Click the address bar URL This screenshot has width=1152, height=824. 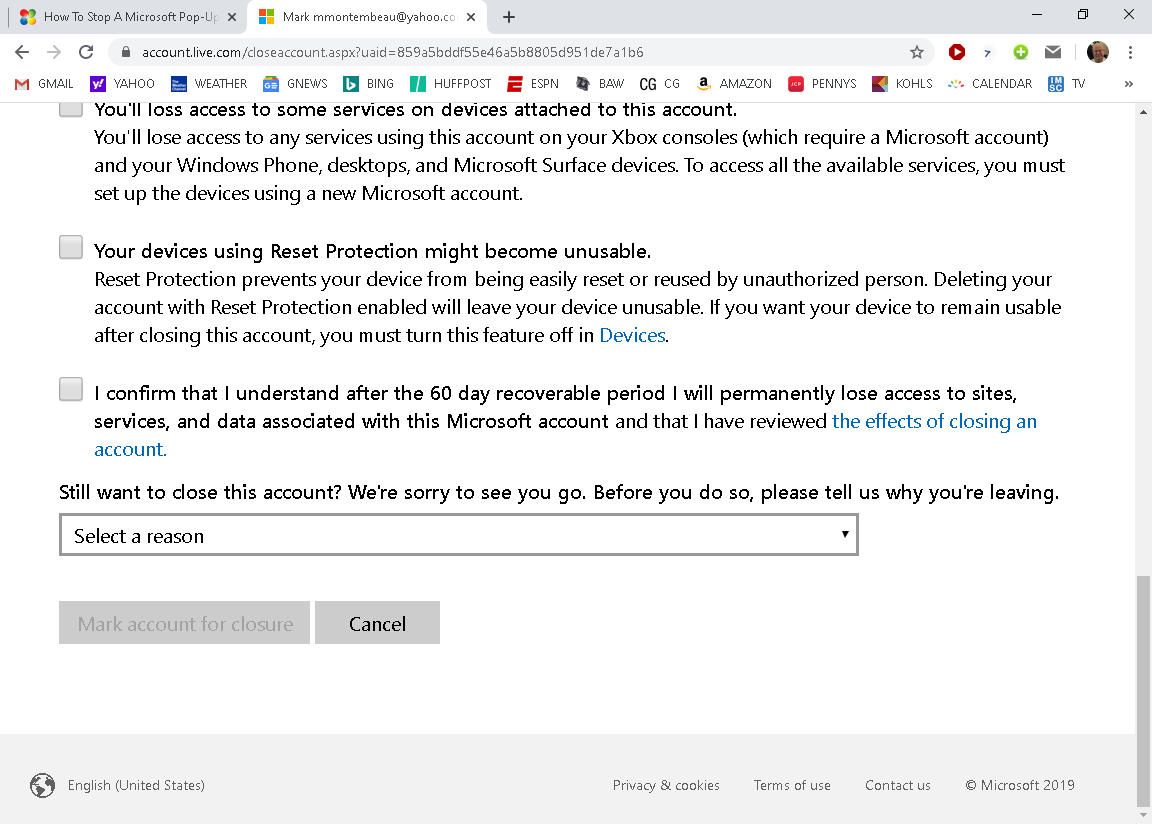tap(392, 52)
